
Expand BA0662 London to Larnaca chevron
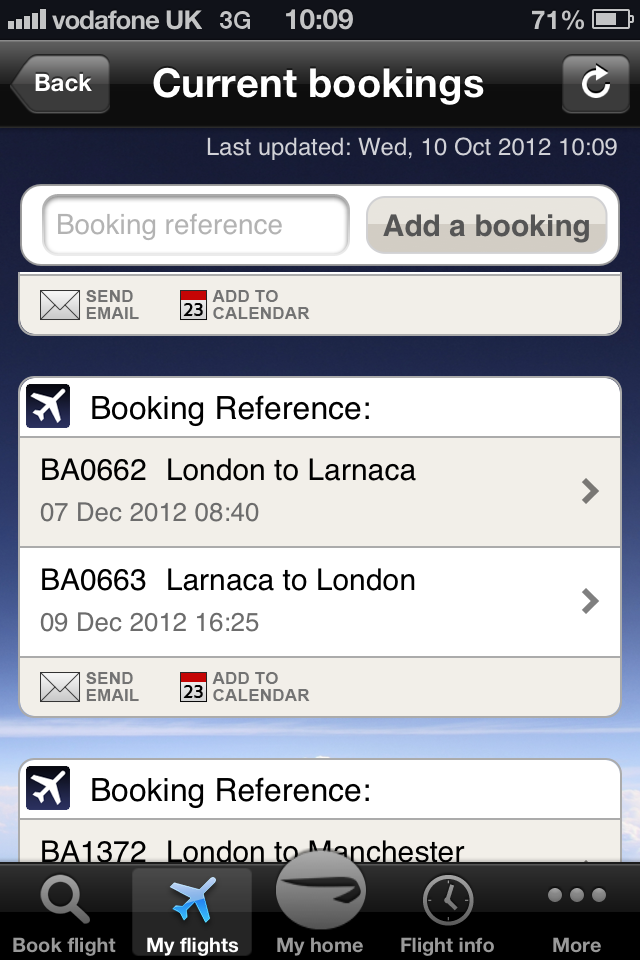[590, 491]
